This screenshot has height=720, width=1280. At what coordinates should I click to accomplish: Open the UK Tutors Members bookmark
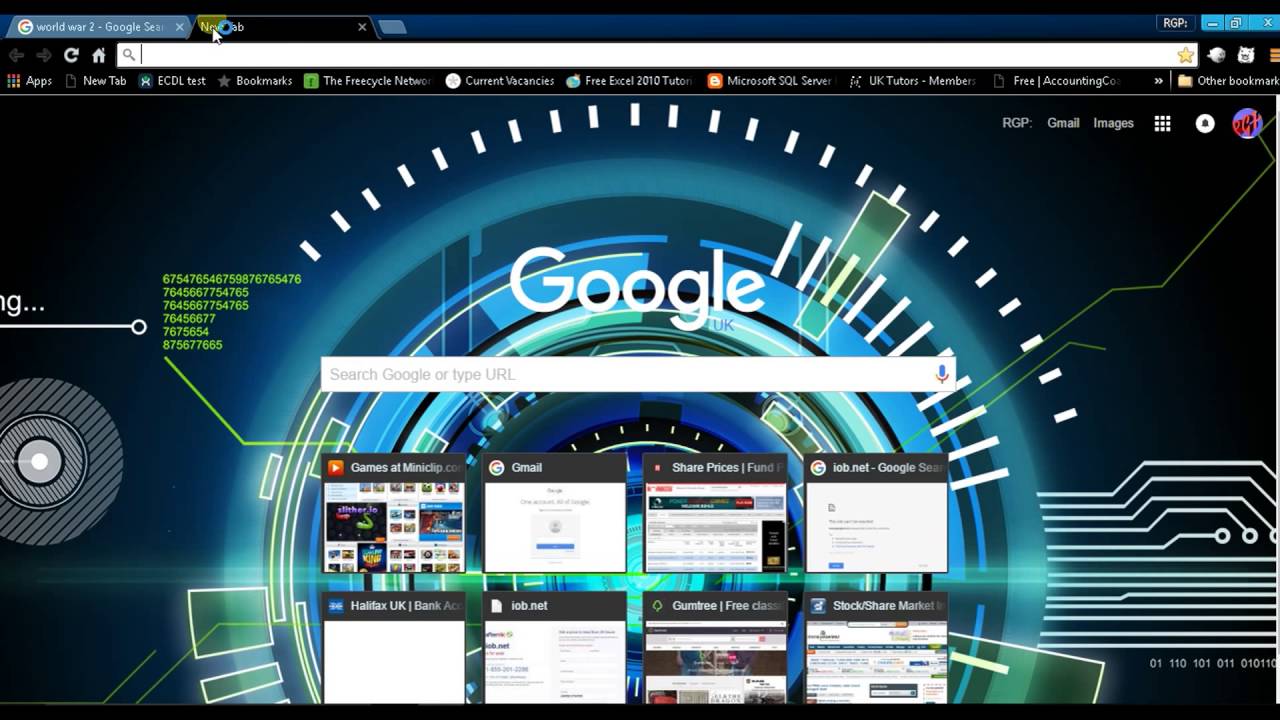[912, 81]
